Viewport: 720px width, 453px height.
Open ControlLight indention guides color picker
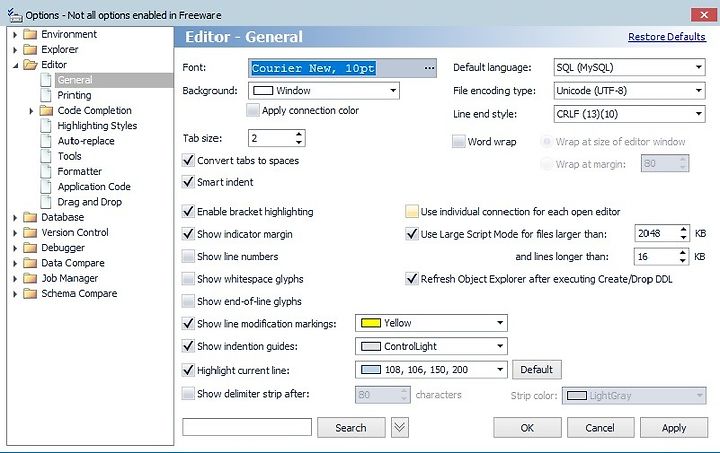(431, 346)
